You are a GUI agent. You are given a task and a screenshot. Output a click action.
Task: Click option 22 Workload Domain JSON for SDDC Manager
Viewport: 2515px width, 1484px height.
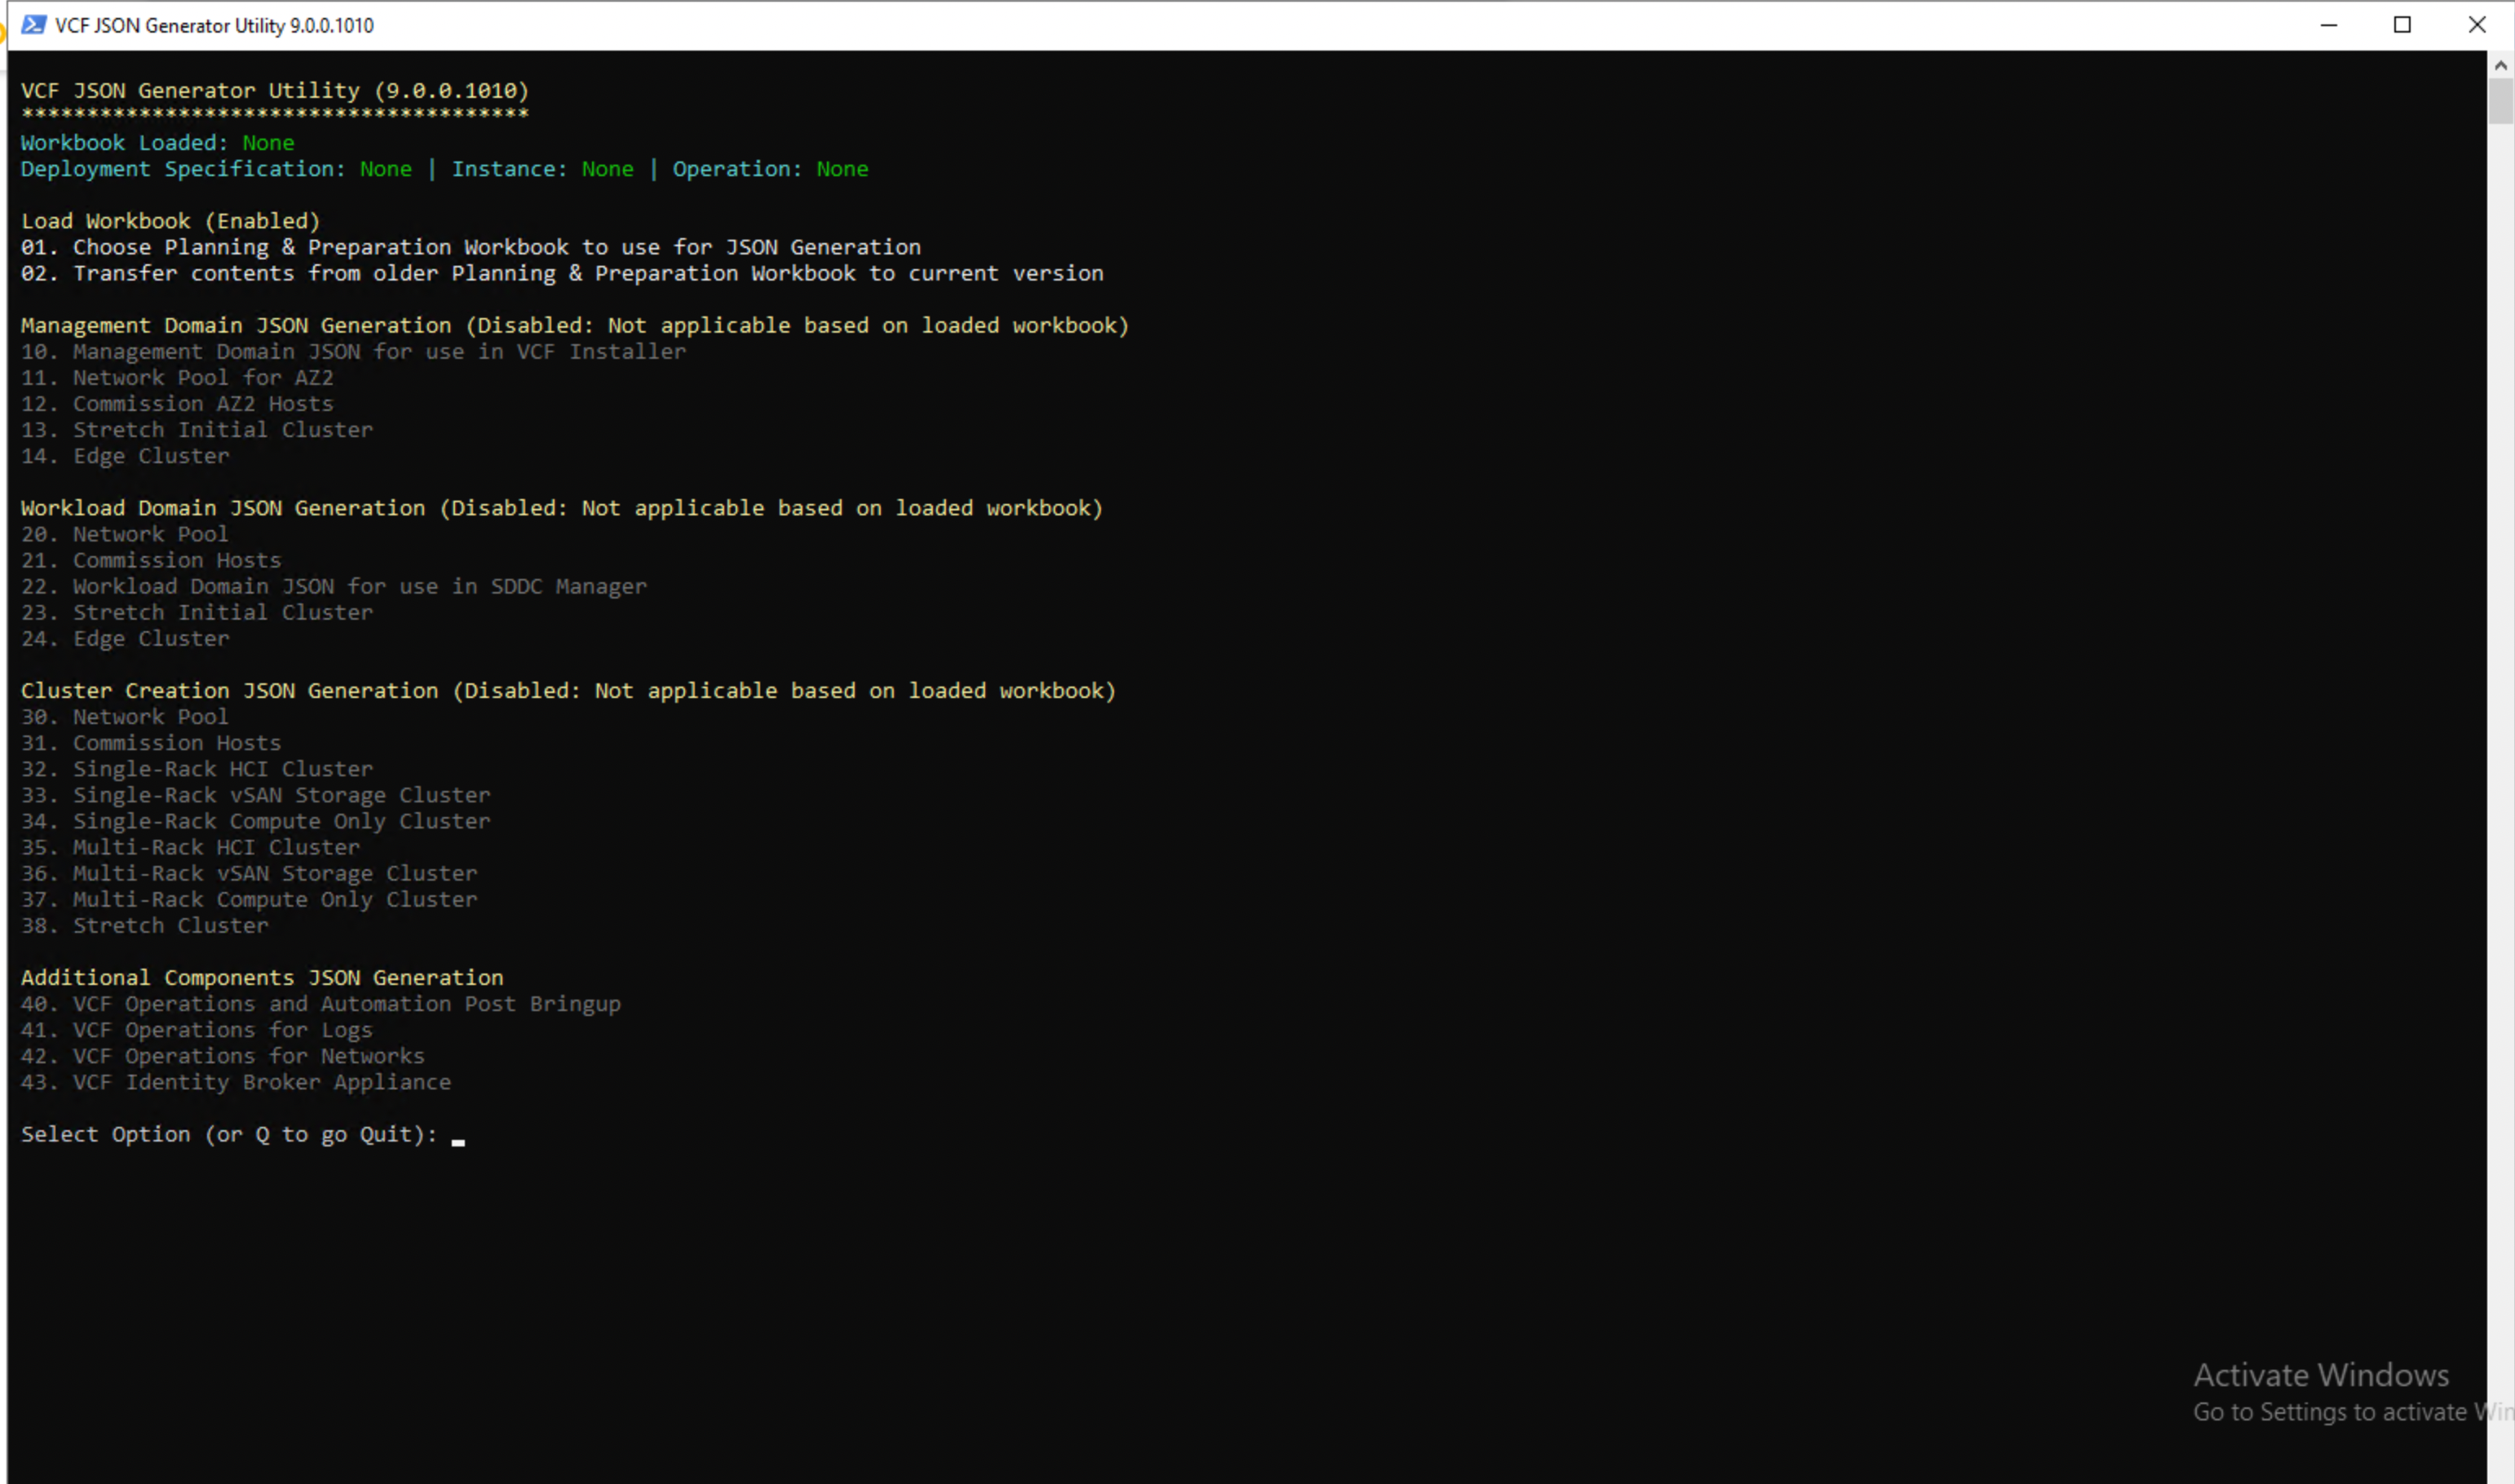333,587
